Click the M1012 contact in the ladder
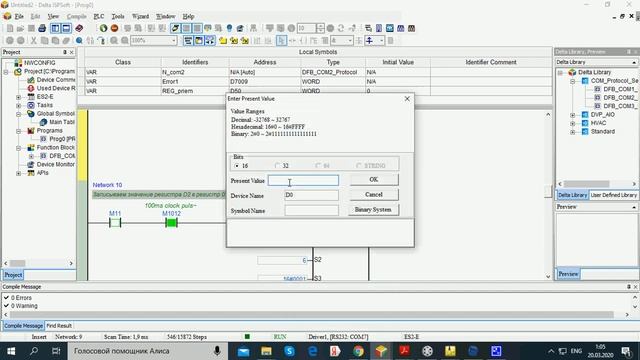Image resolution: width=640 pixels, height=360 pixels. [171, 222]
